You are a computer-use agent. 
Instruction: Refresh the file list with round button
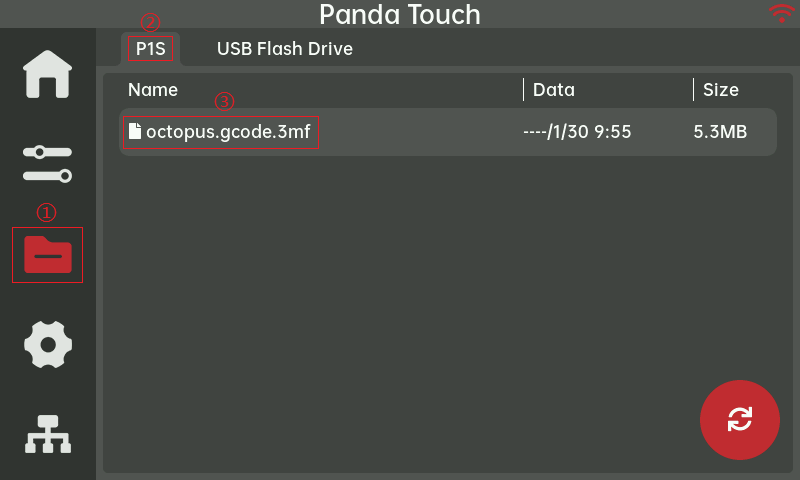(x=740, y=420)
